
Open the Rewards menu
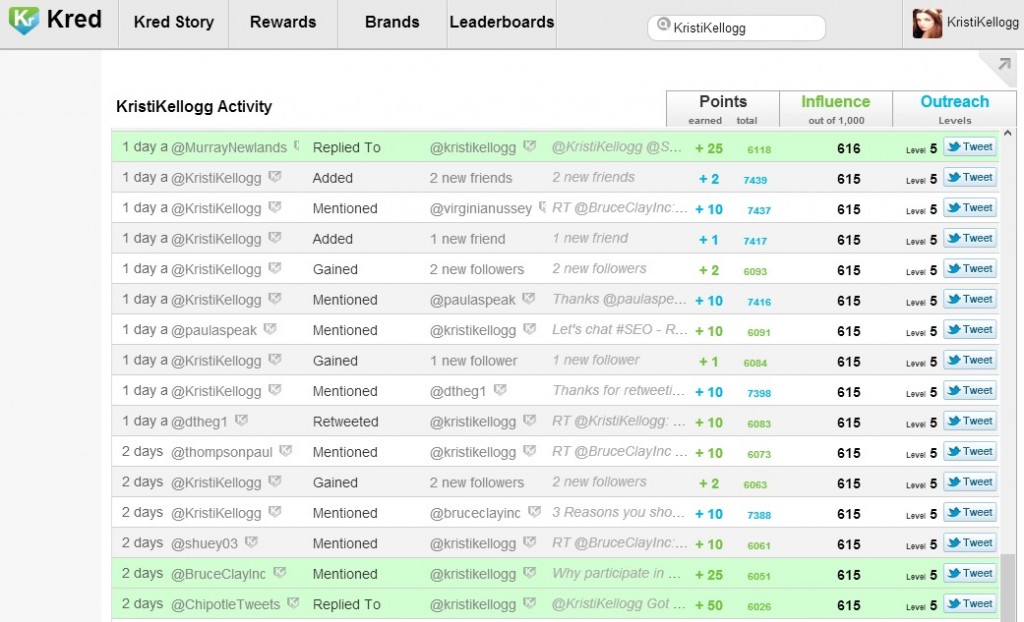(x=283, y=22)
